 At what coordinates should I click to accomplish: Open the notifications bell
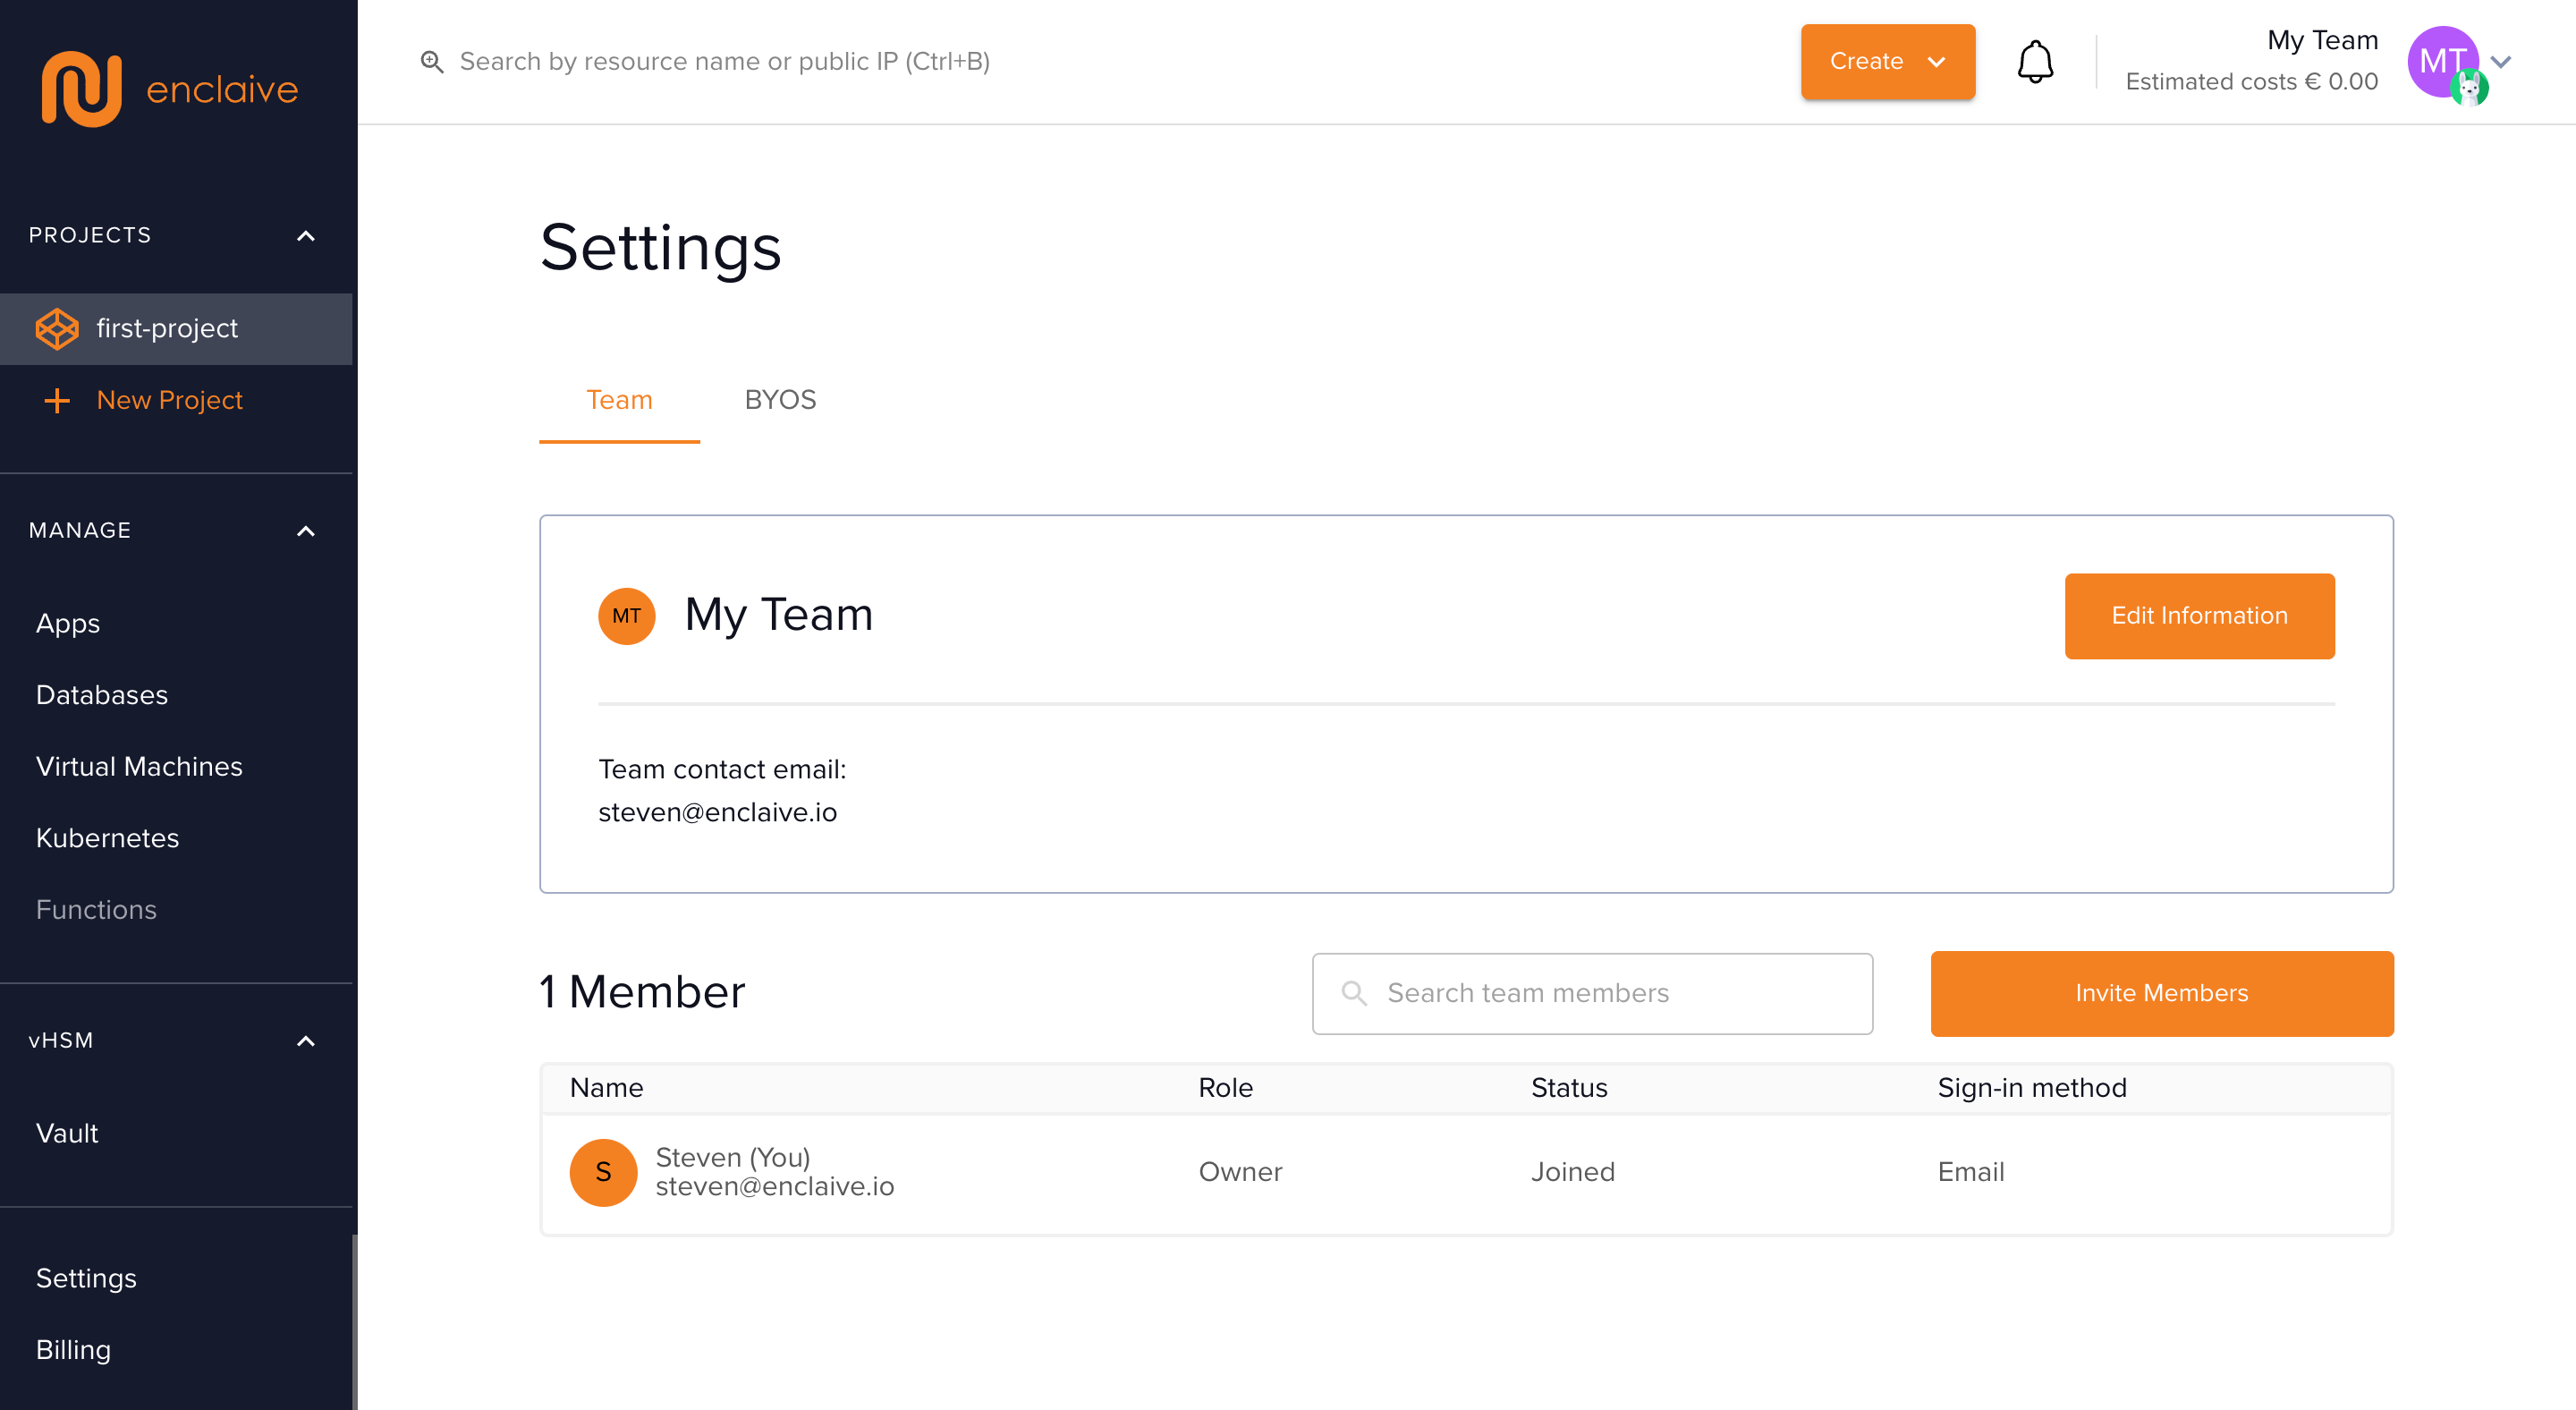(x=2034, y=62)
